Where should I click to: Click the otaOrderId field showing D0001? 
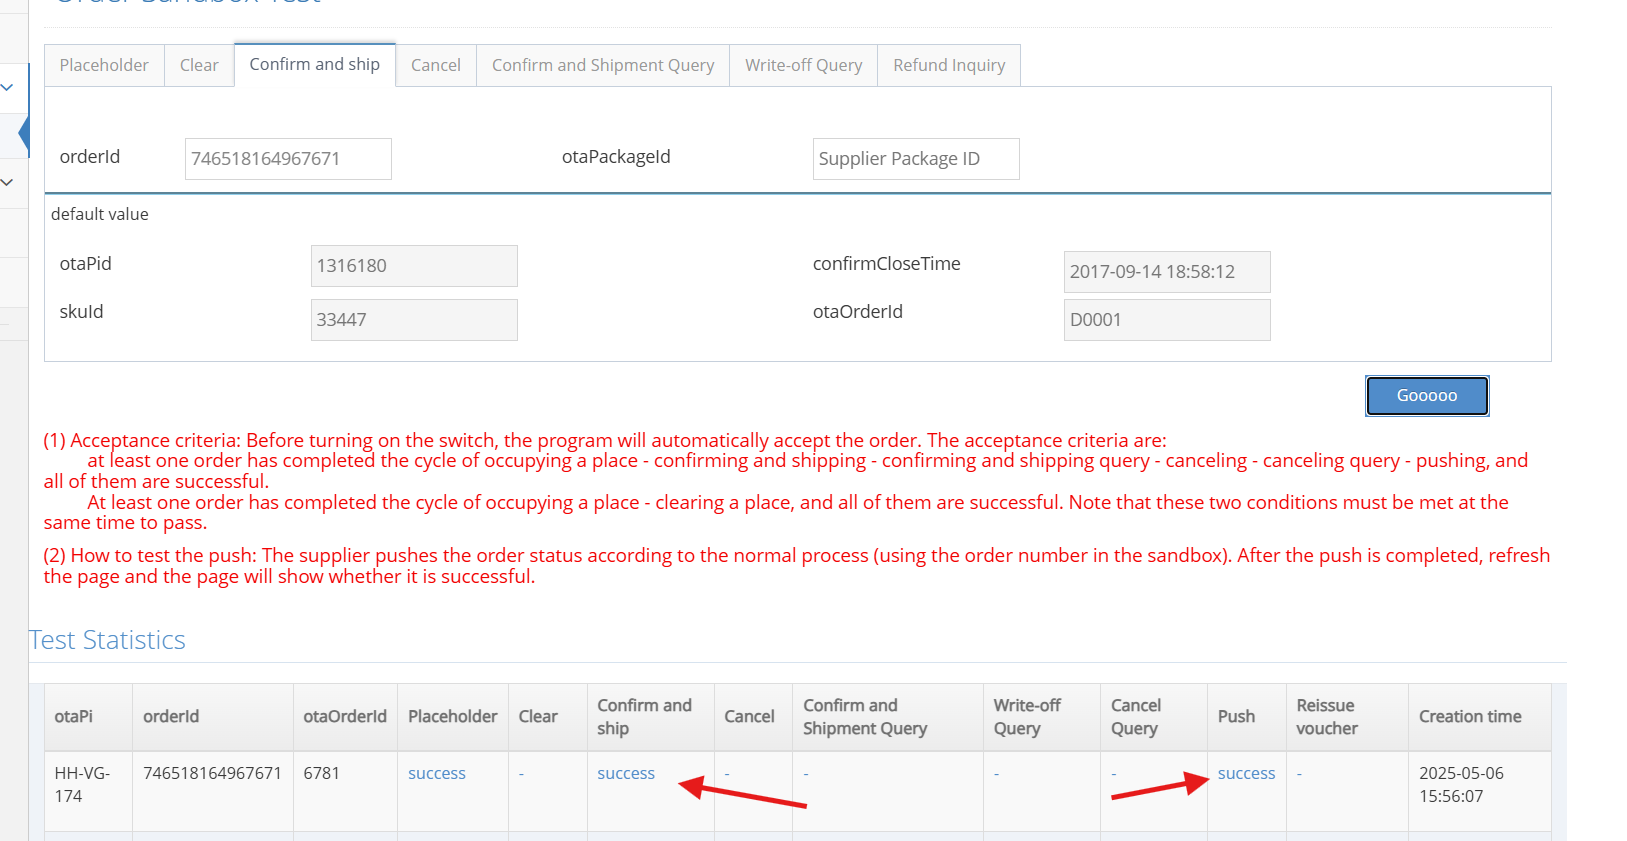(x=1167, y=320)
